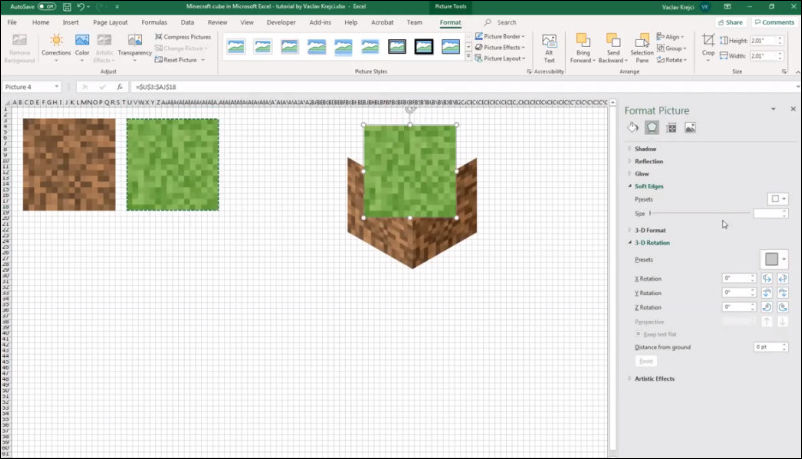Switch to the Formulas tab
802x459 pixels.
point(154,23)
